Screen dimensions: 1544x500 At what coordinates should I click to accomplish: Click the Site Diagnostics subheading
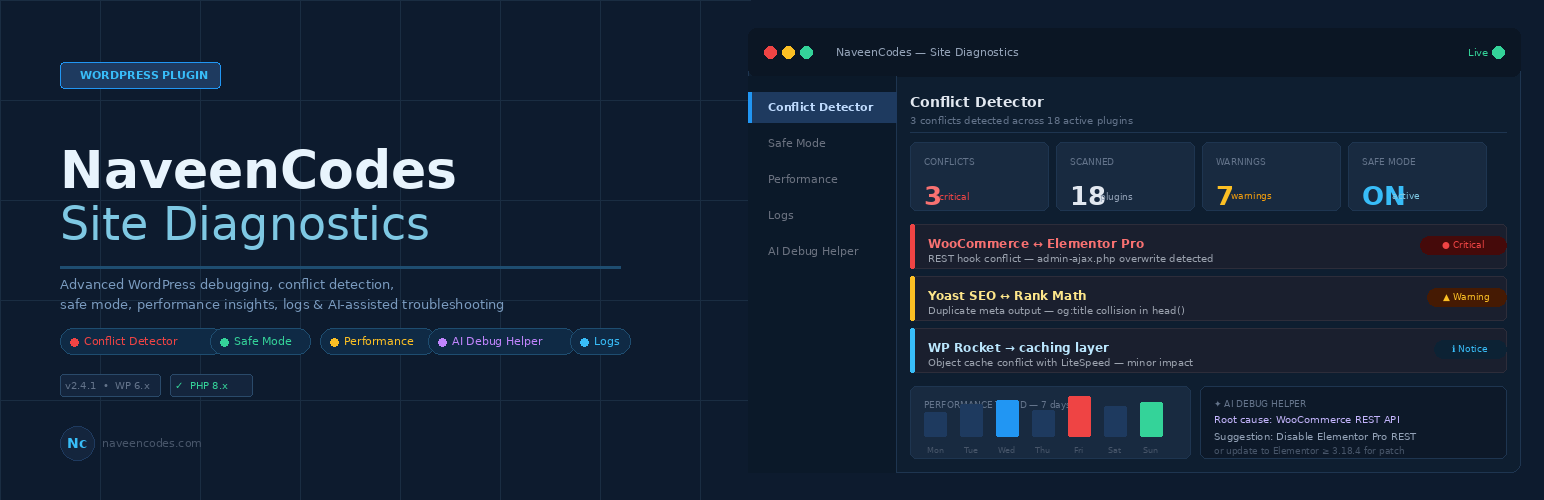coord(245,225)
